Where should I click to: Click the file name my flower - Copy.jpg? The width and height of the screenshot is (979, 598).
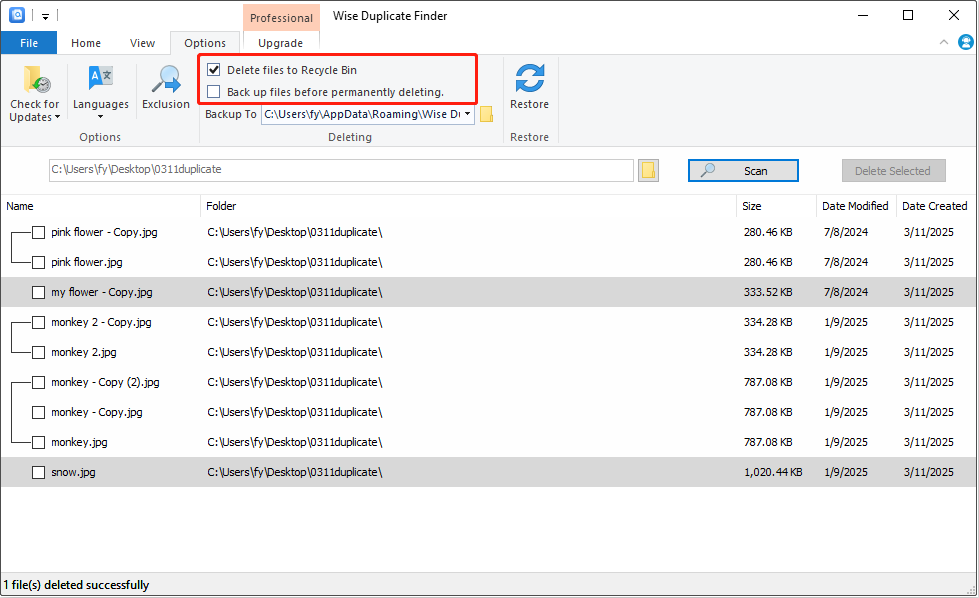pos(102,292)
